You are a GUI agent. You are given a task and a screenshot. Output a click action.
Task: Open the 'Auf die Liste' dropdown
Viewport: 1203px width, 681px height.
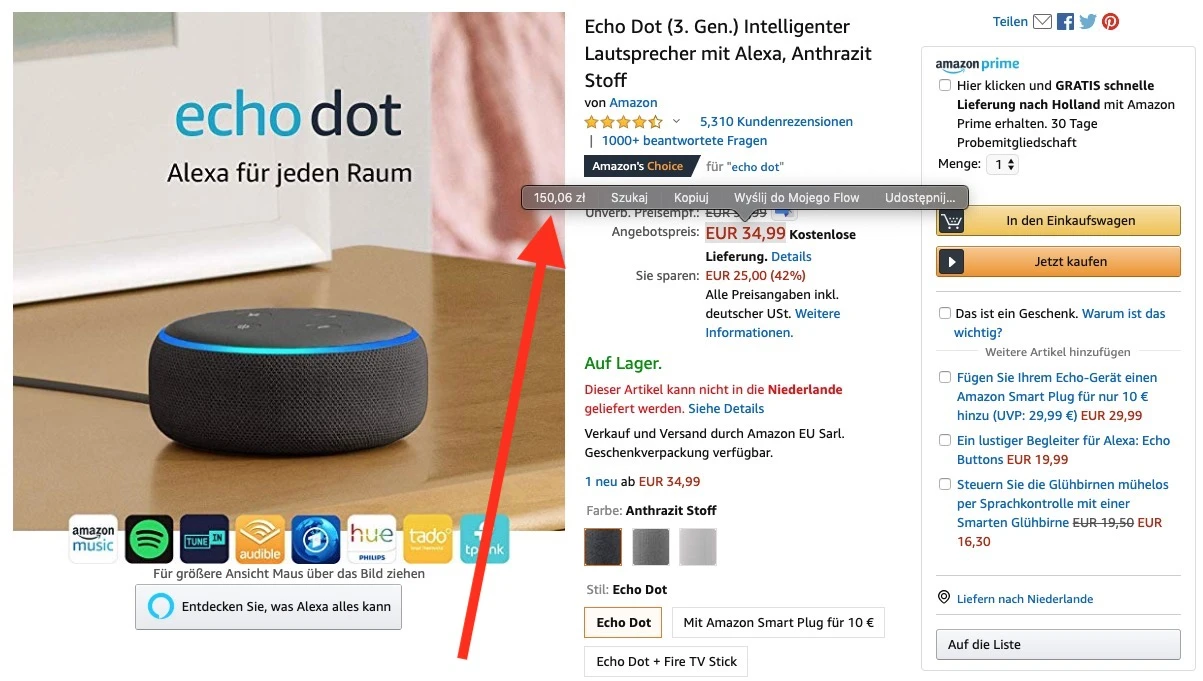(x=1058, y=644)
